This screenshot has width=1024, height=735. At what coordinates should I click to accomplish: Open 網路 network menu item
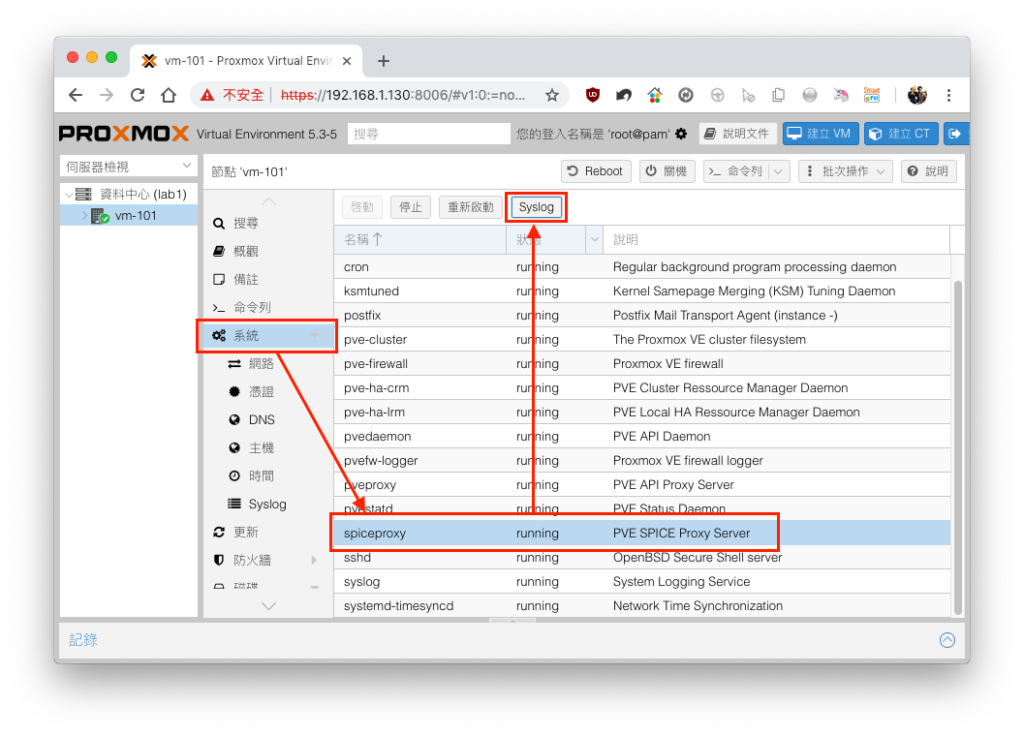point(268,364)
